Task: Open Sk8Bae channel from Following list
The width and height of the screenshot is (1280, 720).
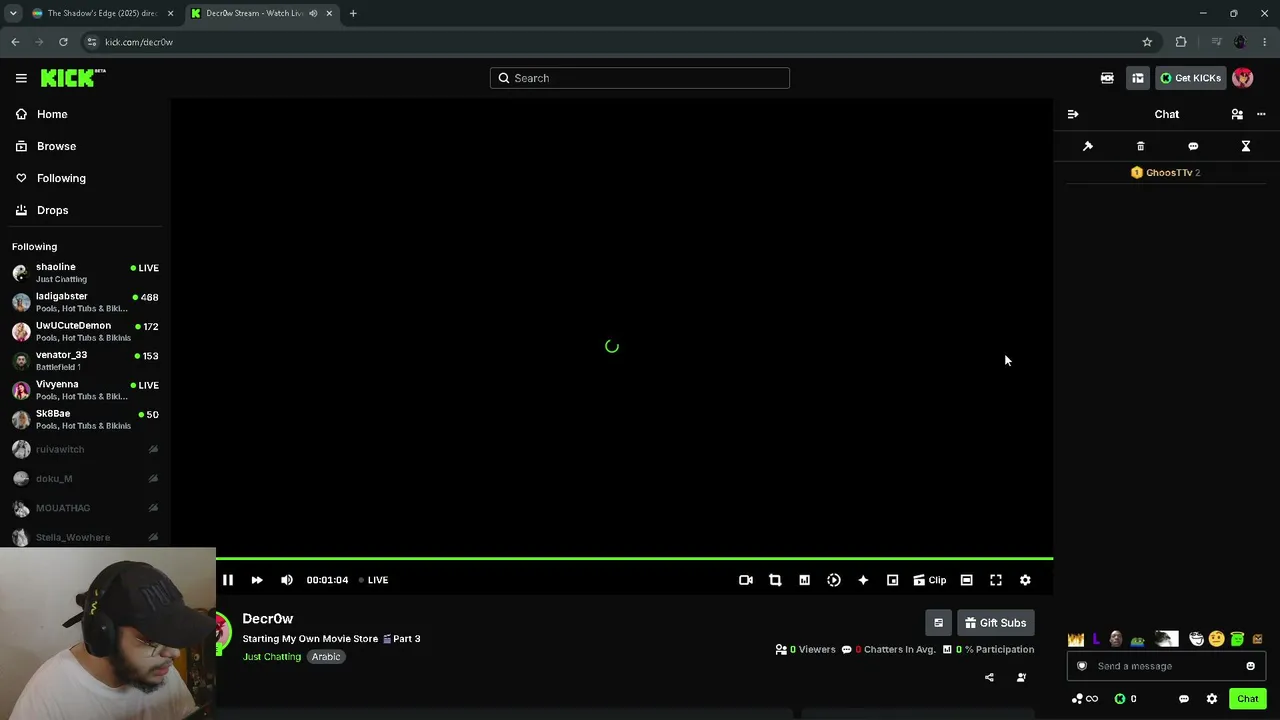Action: coord(85,419)
